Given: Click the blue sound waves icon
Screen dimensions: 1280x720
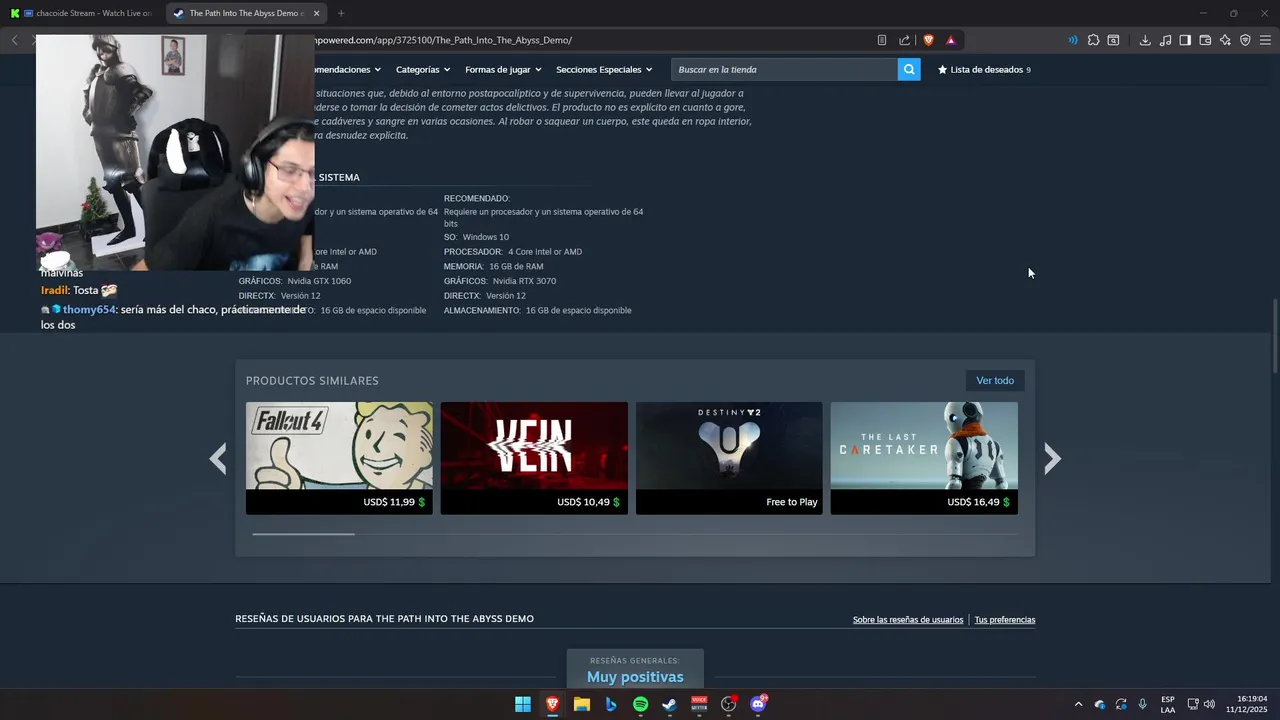Looking at the screenshot, I should click(x=1073, y=40).
